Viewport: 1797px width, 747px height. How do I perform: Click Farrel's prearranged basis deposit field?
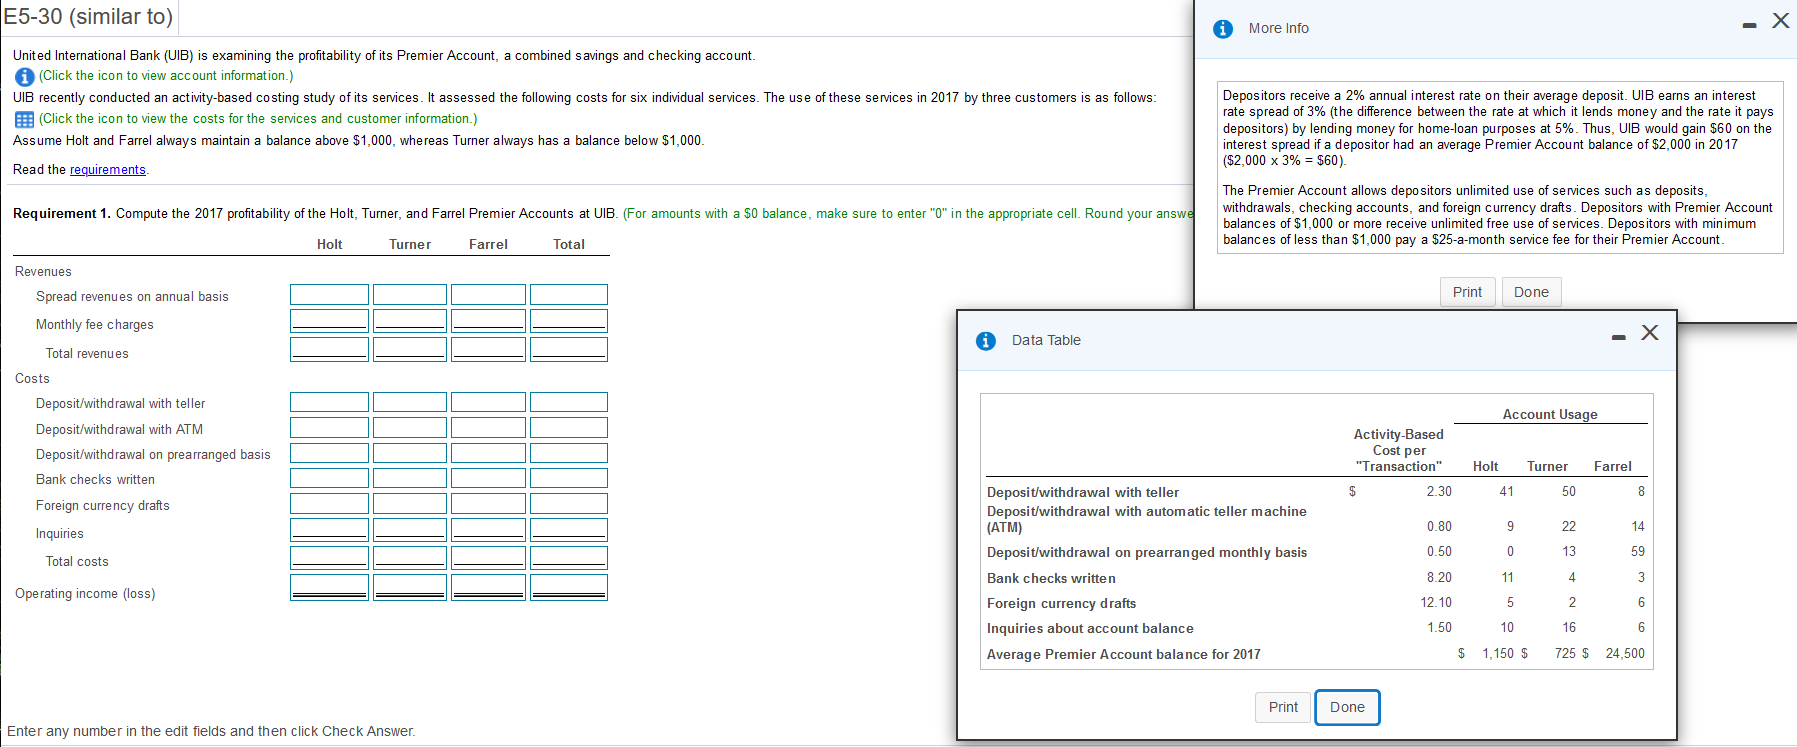coord(488,453)
